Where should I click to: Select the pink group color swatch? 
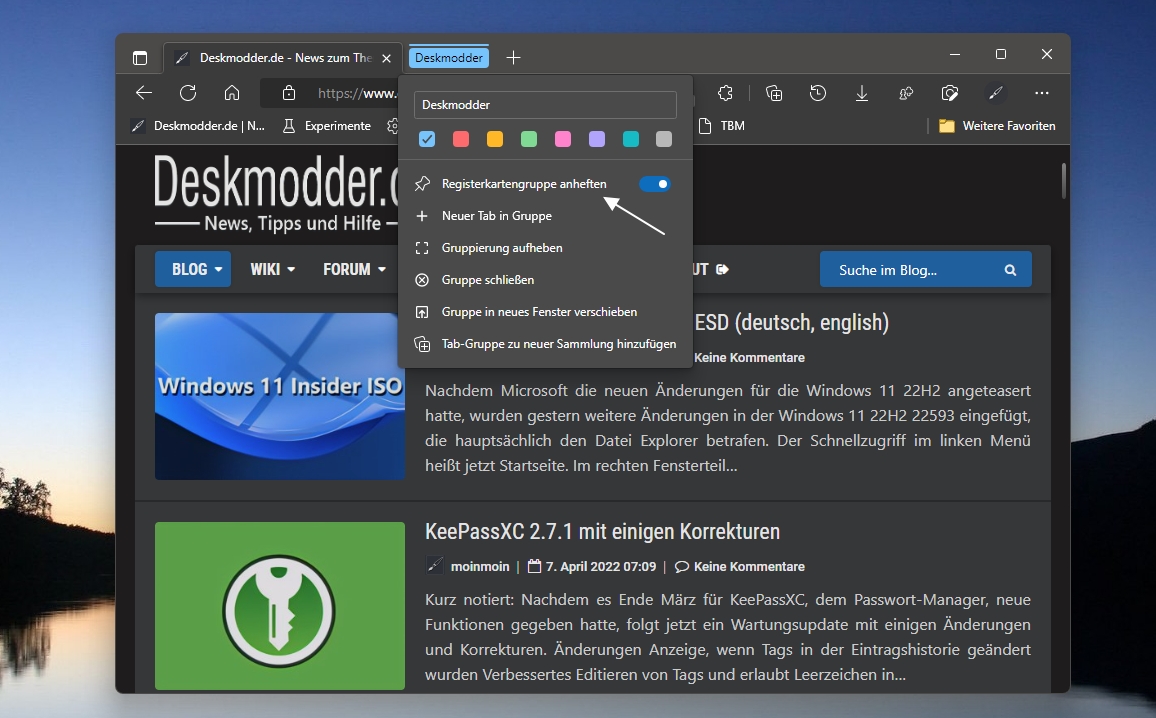point(563,139)
